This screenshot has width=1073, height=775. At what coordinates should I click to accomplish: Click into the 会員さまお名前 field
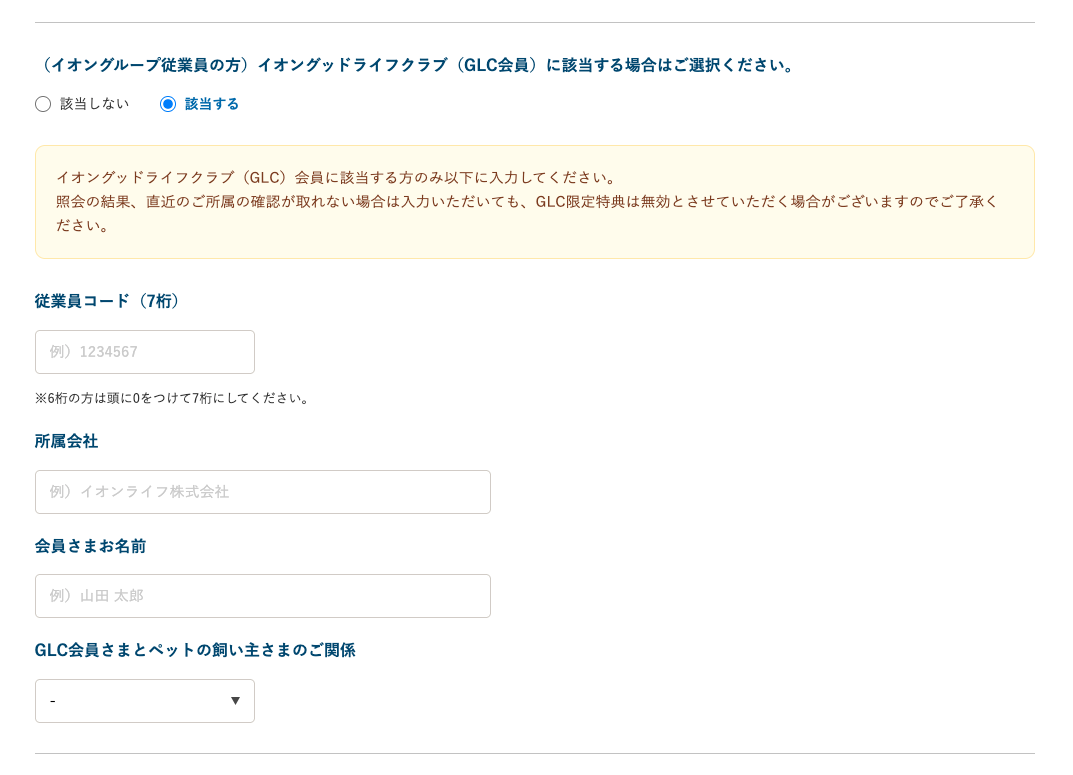[263, 596]
